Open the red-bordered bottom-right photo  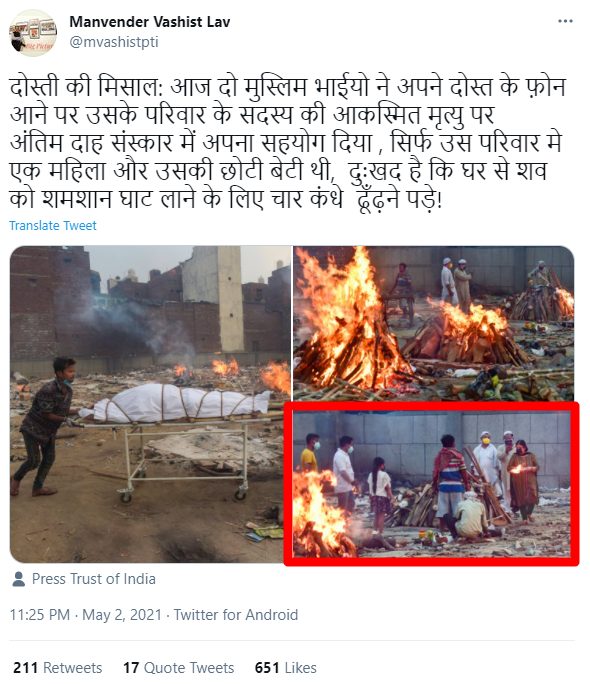point(431,484)
